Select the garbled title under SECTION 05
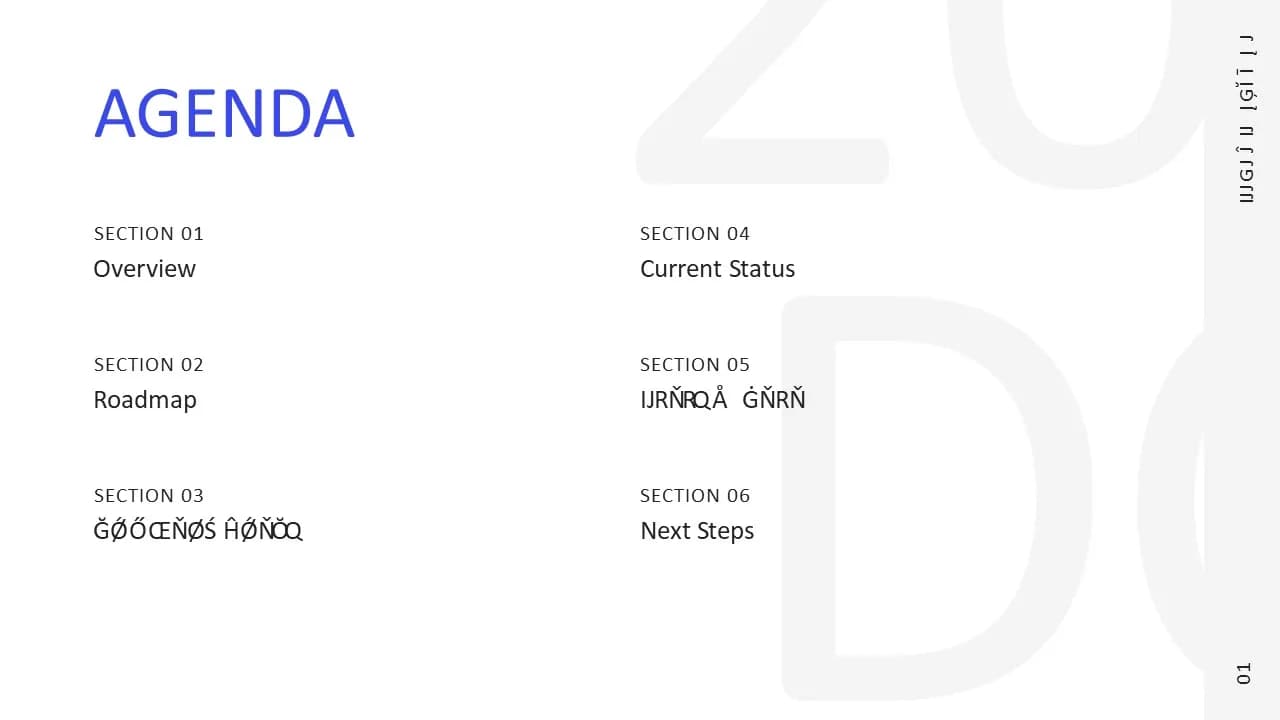The height and width of the screenshot is (720, 1280). pyautogui.click(x=723, y=400)
